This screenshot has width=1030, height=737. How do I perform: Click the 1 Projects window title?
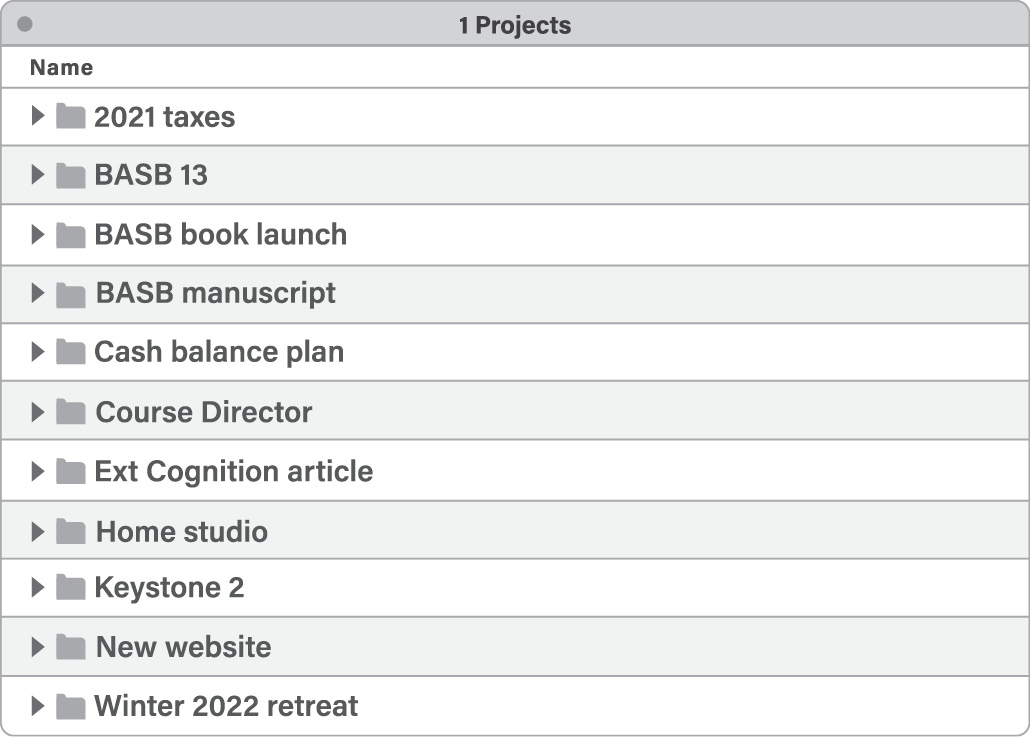click(515, 25)
